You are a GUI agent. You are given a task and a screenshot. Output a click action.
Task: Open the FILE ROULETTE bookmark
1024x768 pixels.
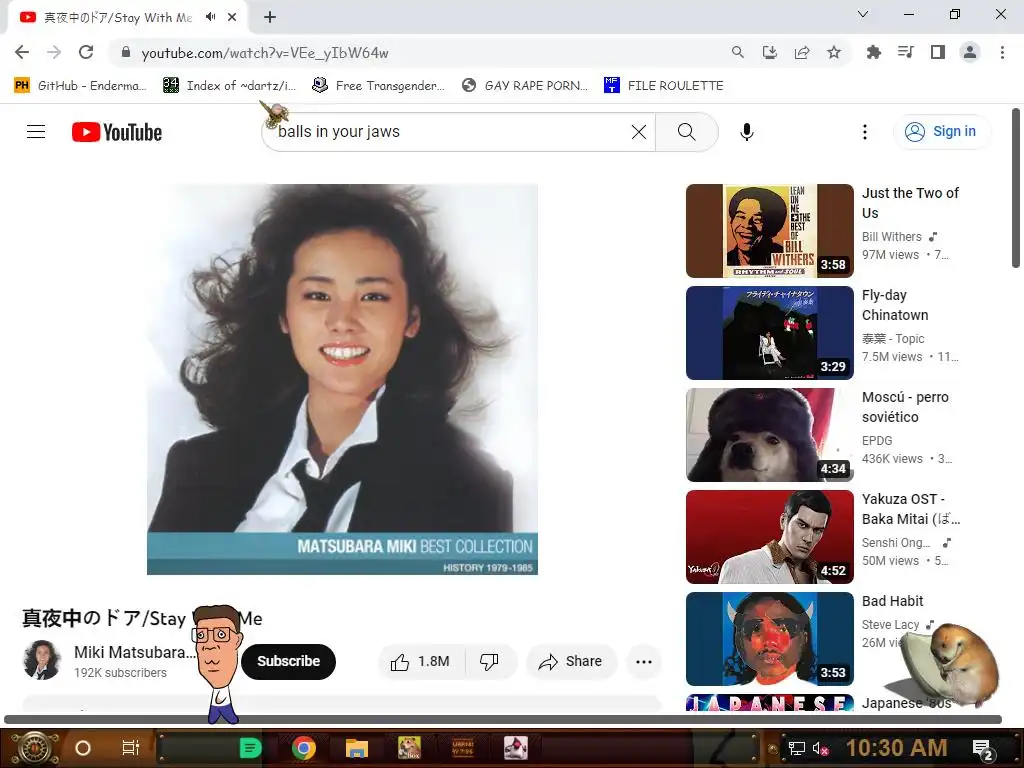click(664, 86)
